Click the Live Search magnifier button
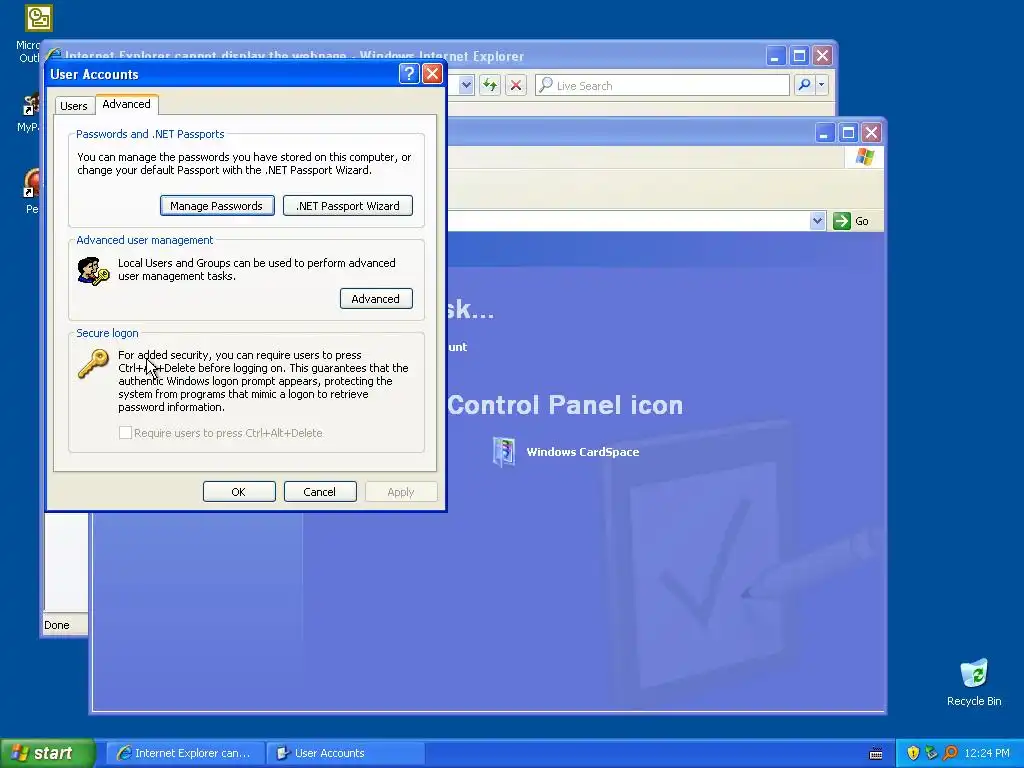Viewport: 1024px width, 768px height. pos(805,85)
